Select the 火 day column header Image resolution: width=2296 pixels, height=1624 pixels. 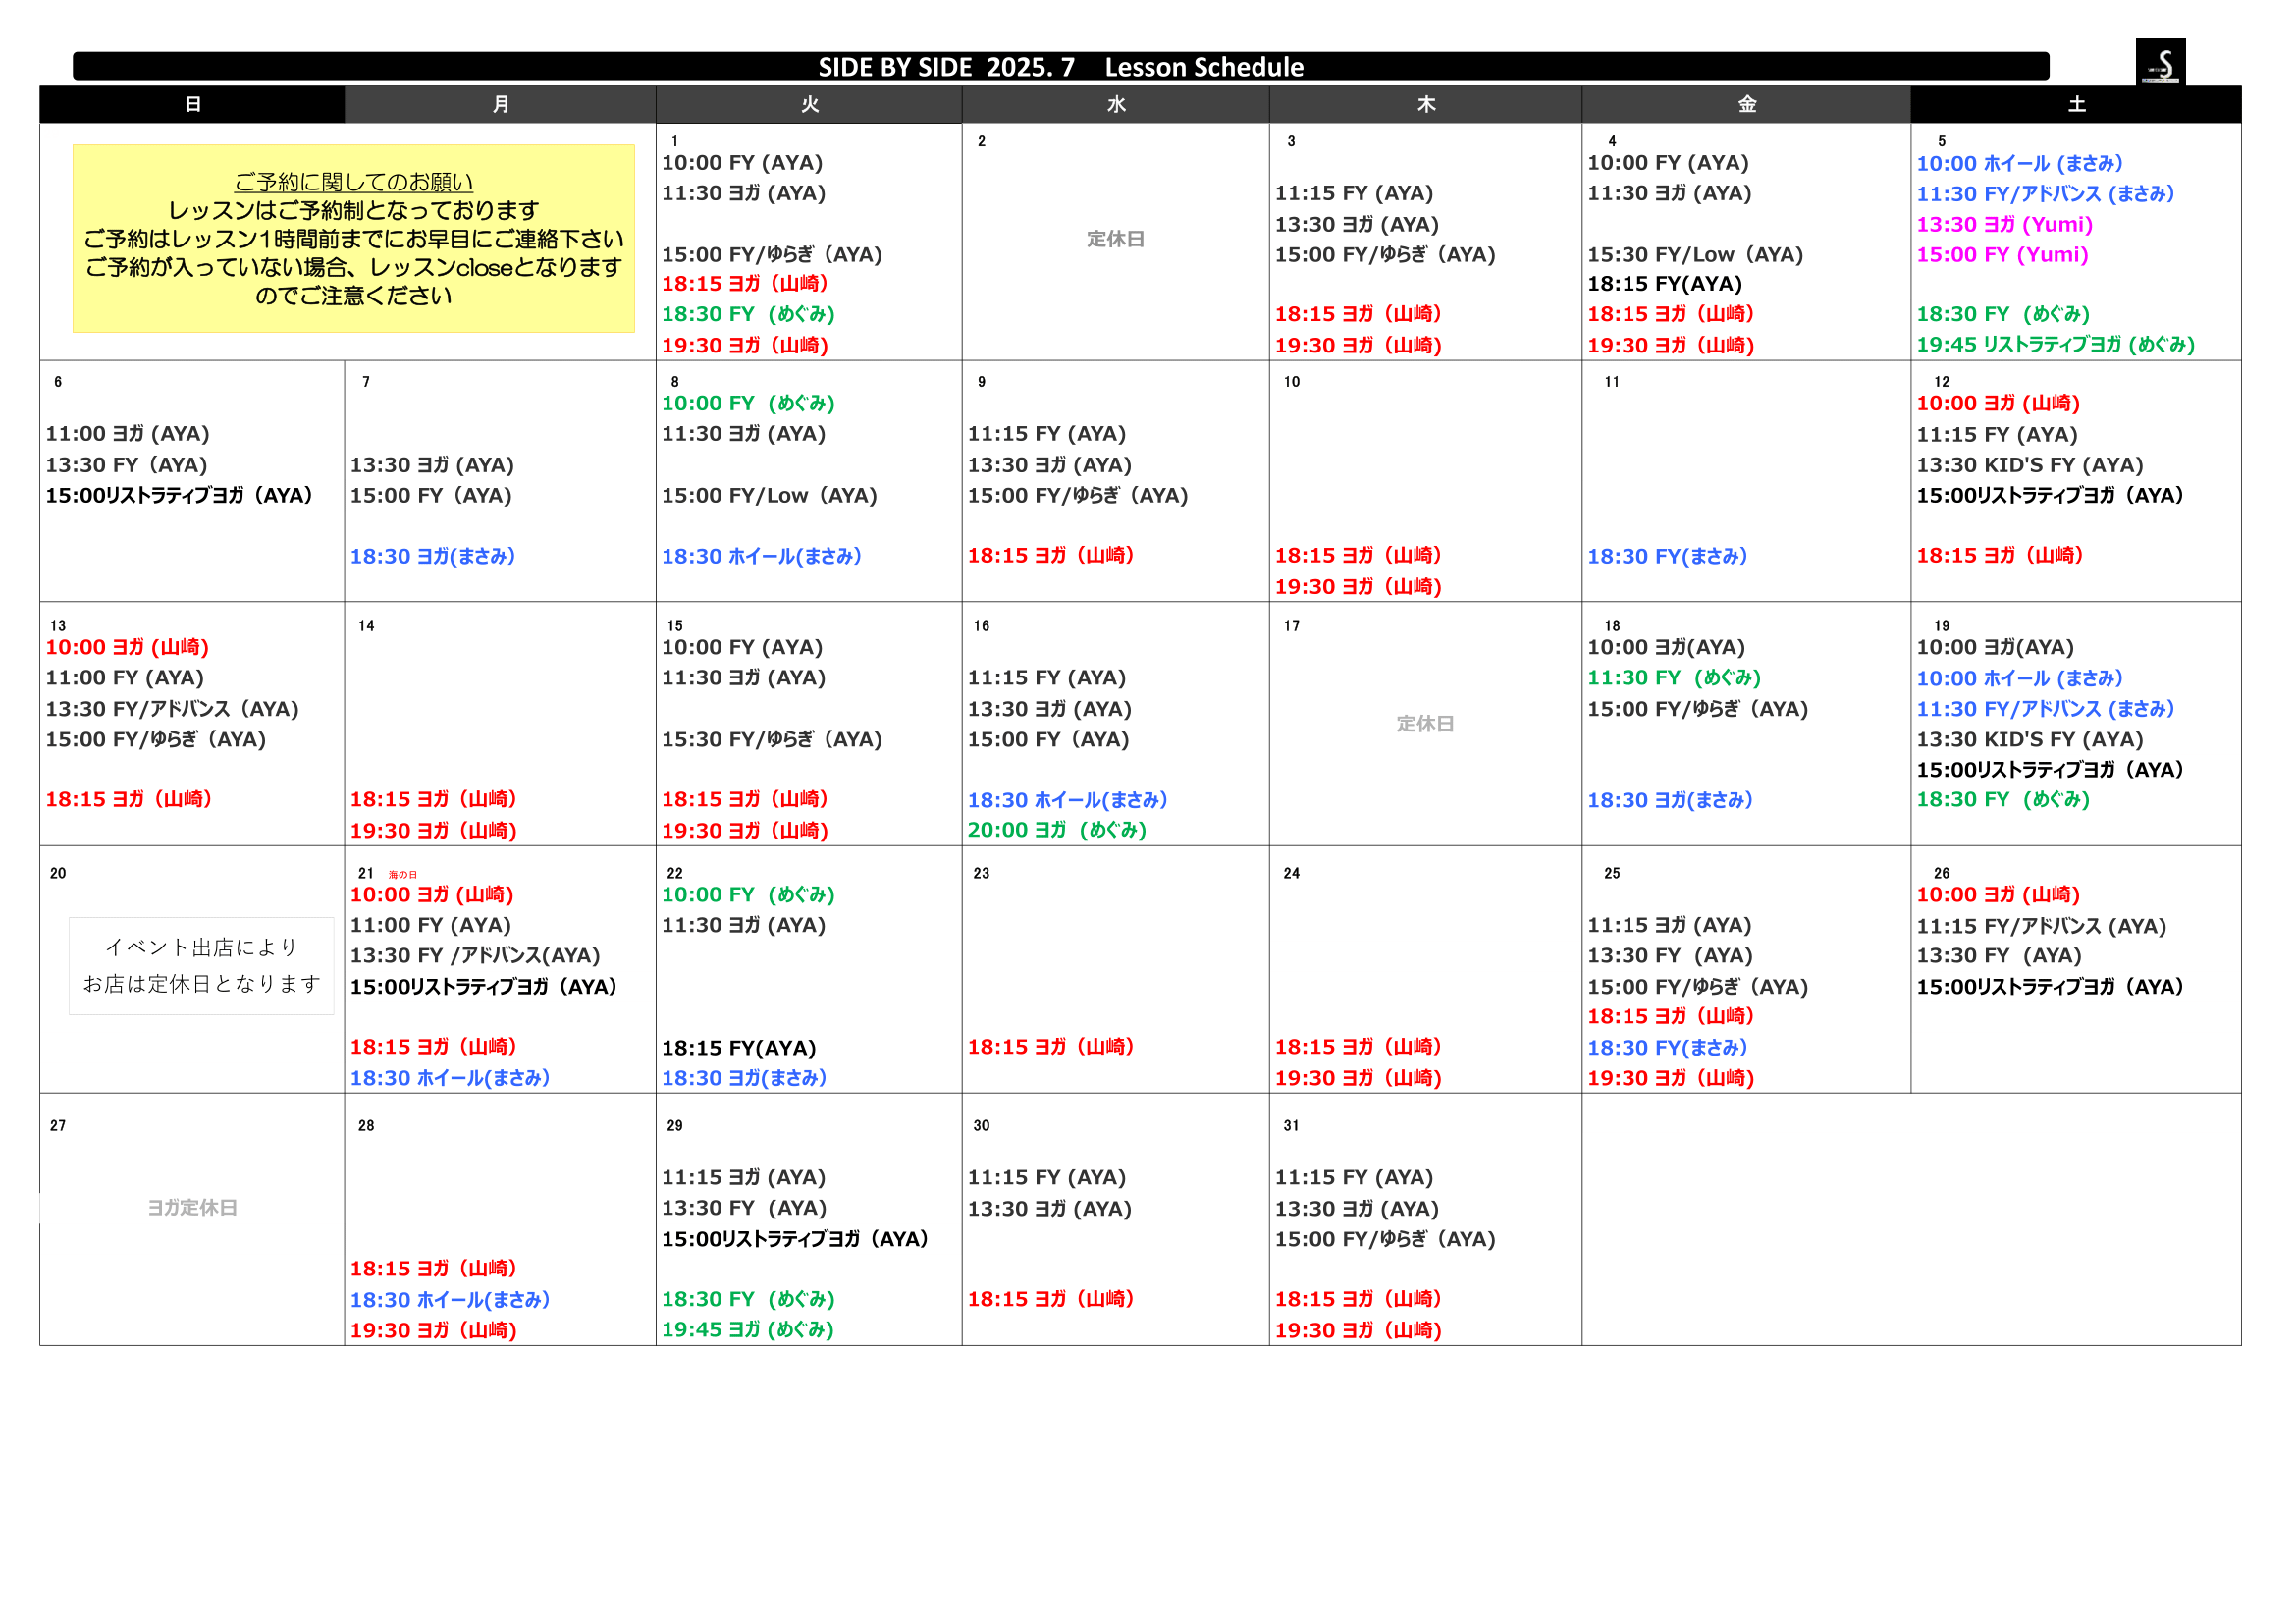[809, 104]
